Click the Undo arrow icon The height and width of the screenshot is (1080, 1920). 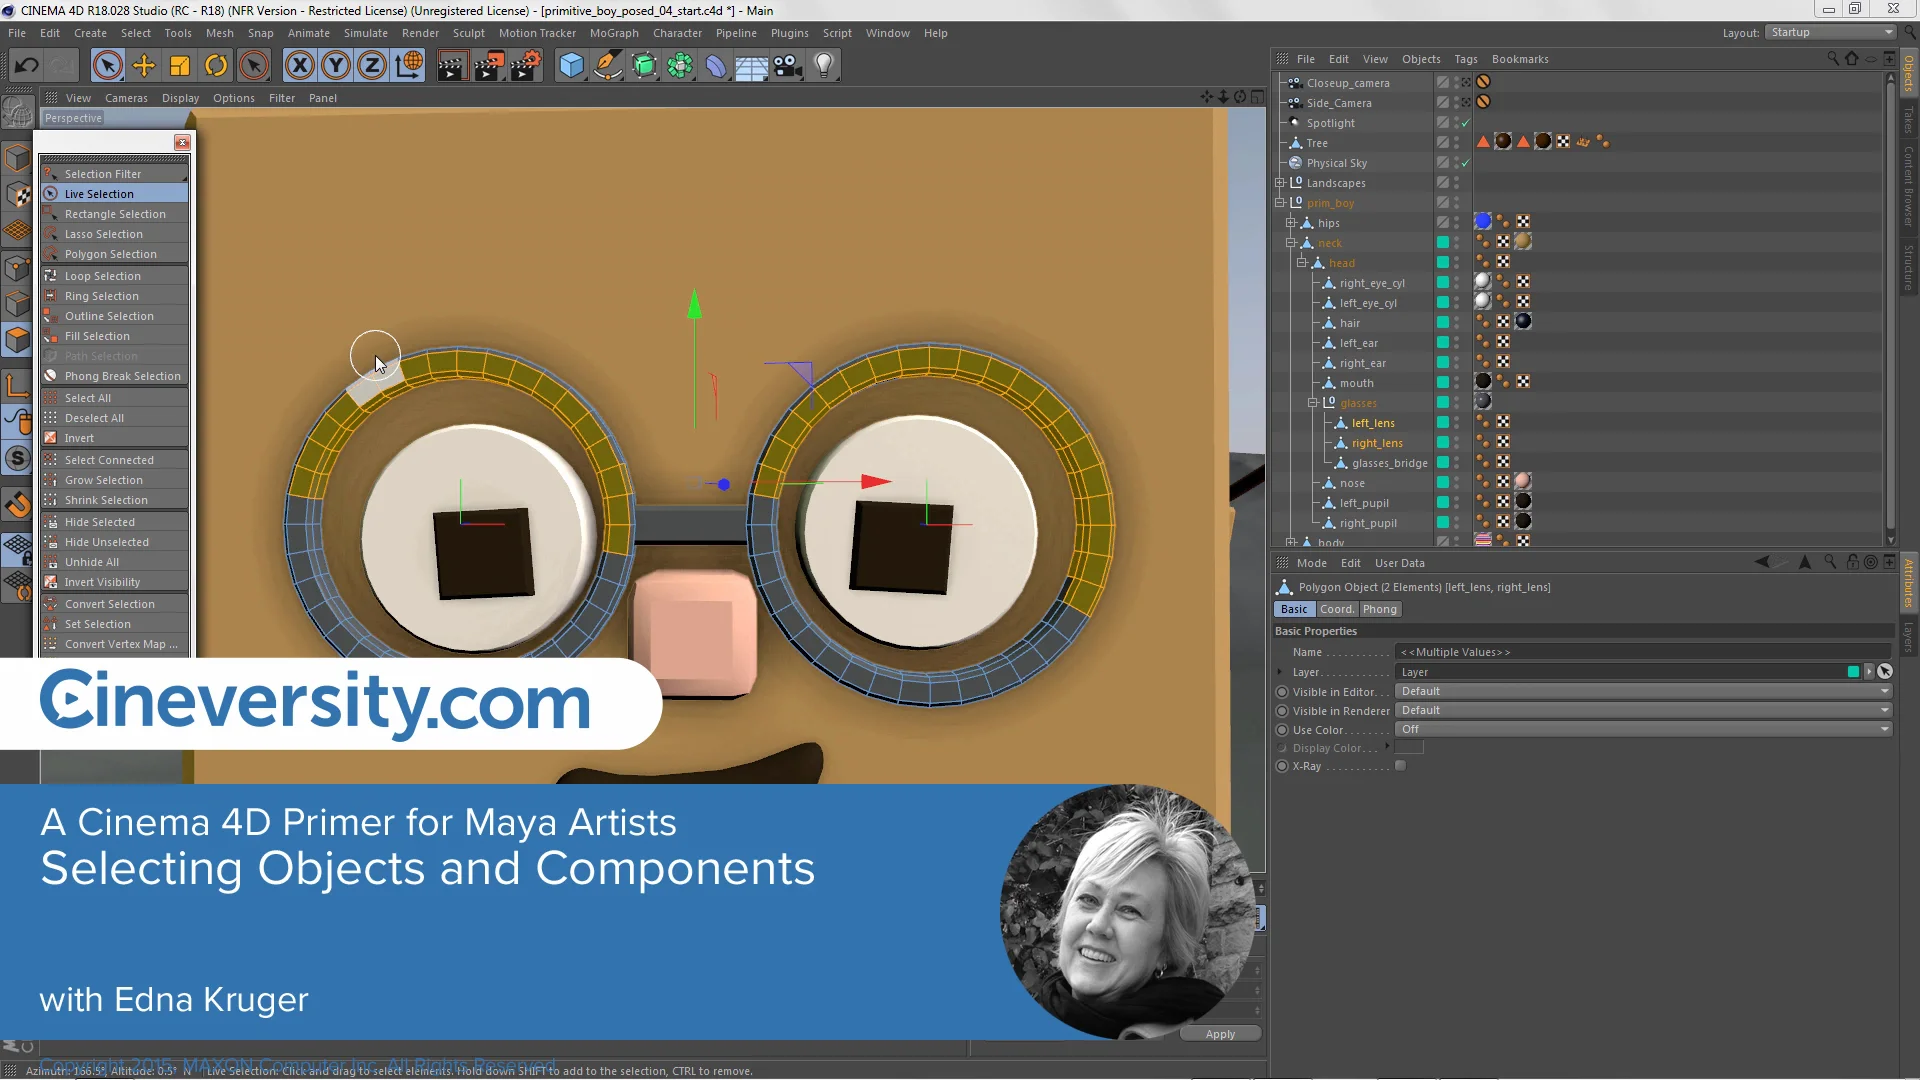click(27, 66)
